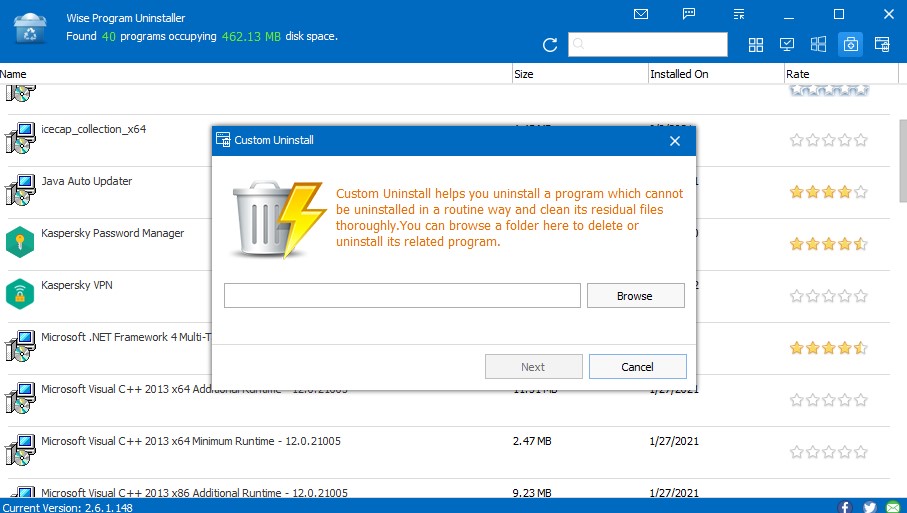Click the vertical scrollbar thumb
The image size is (907, 513).
(903, 161)
